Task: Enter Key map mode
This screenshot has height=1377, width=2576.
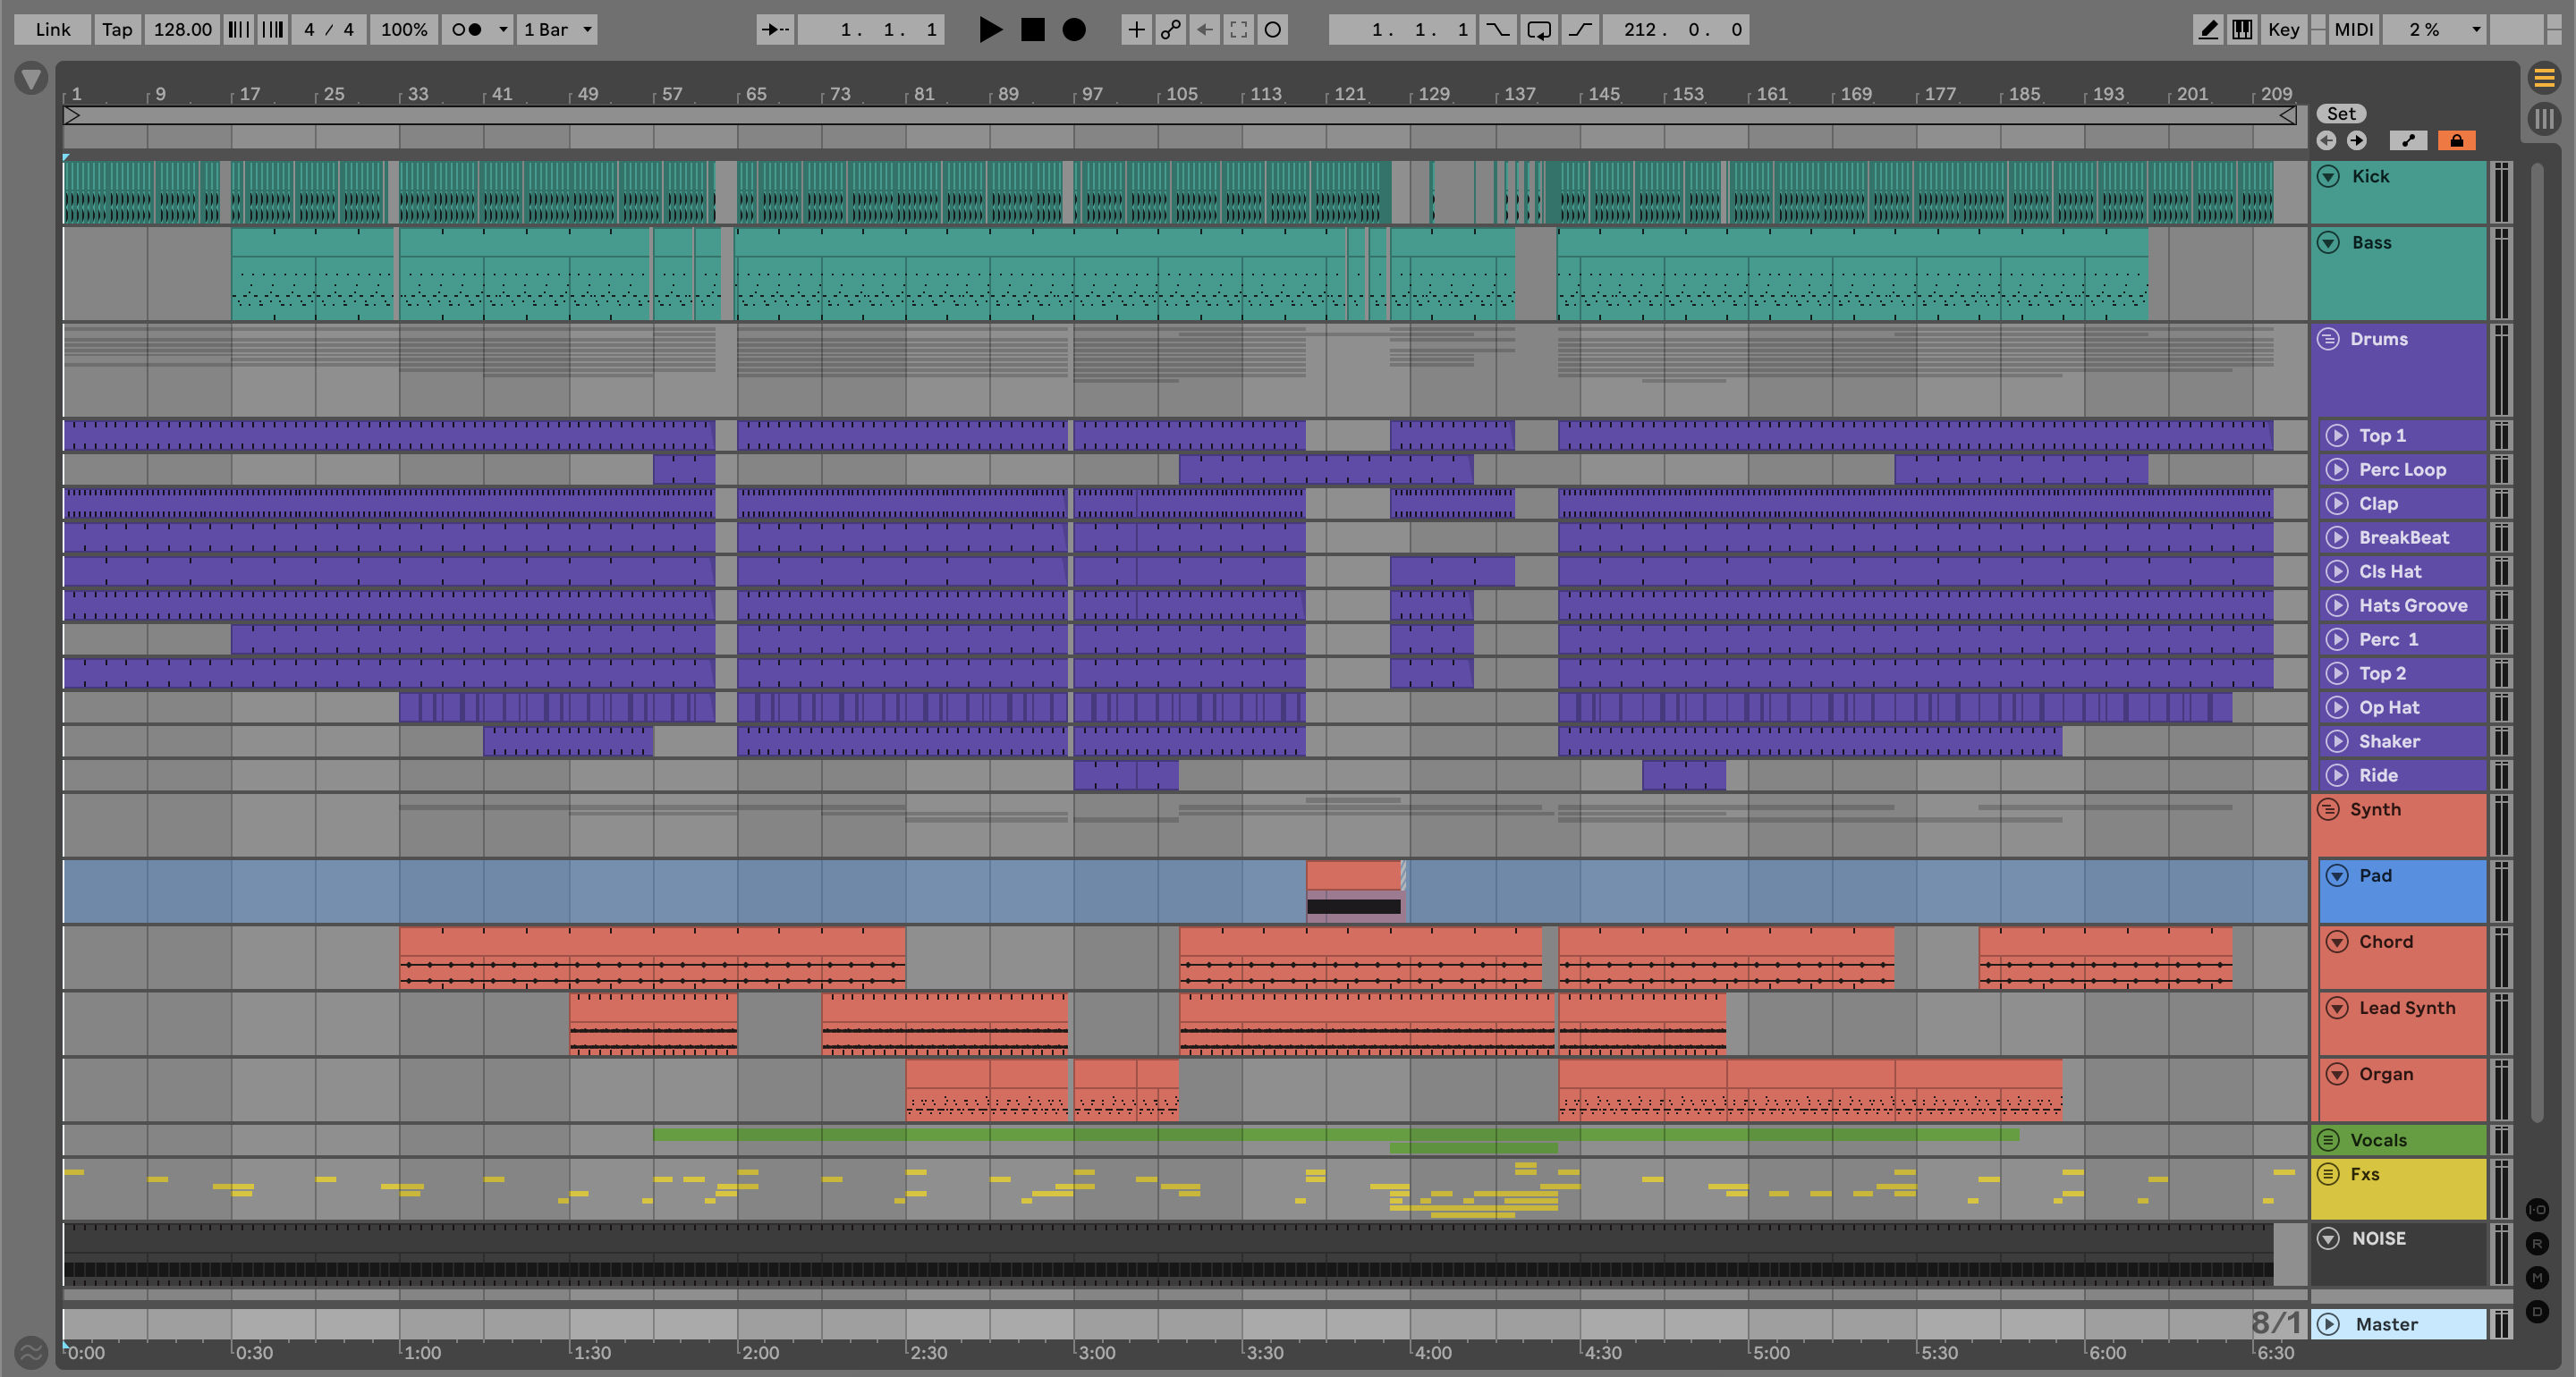Action: coord(2283,29)
